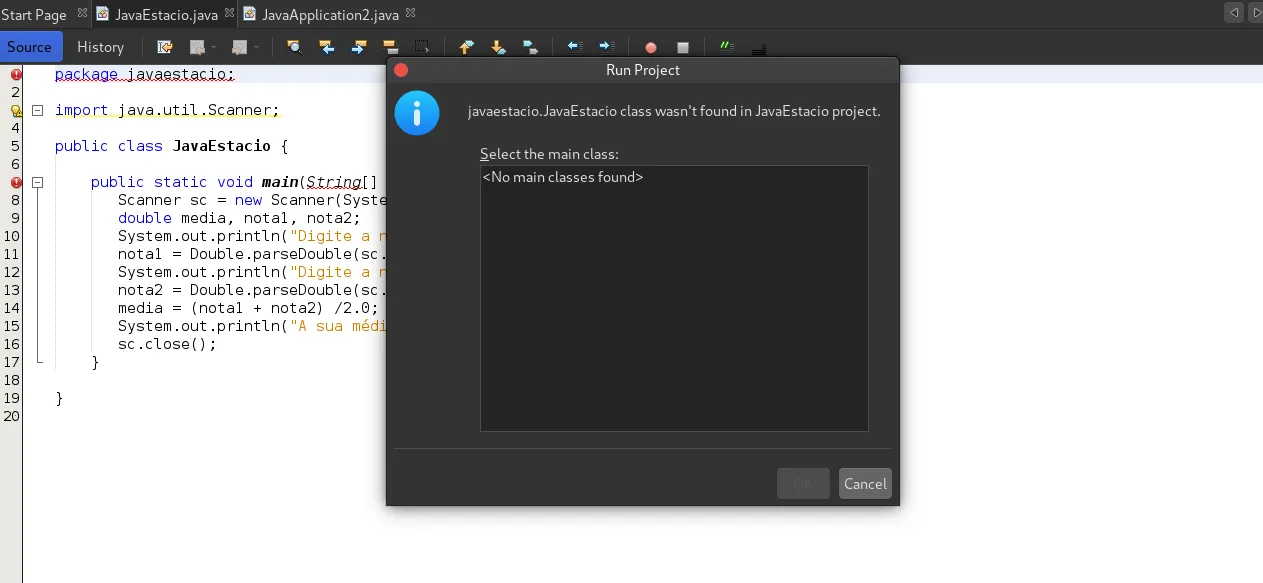Start macro recording red dot

[x=651, y=48]
